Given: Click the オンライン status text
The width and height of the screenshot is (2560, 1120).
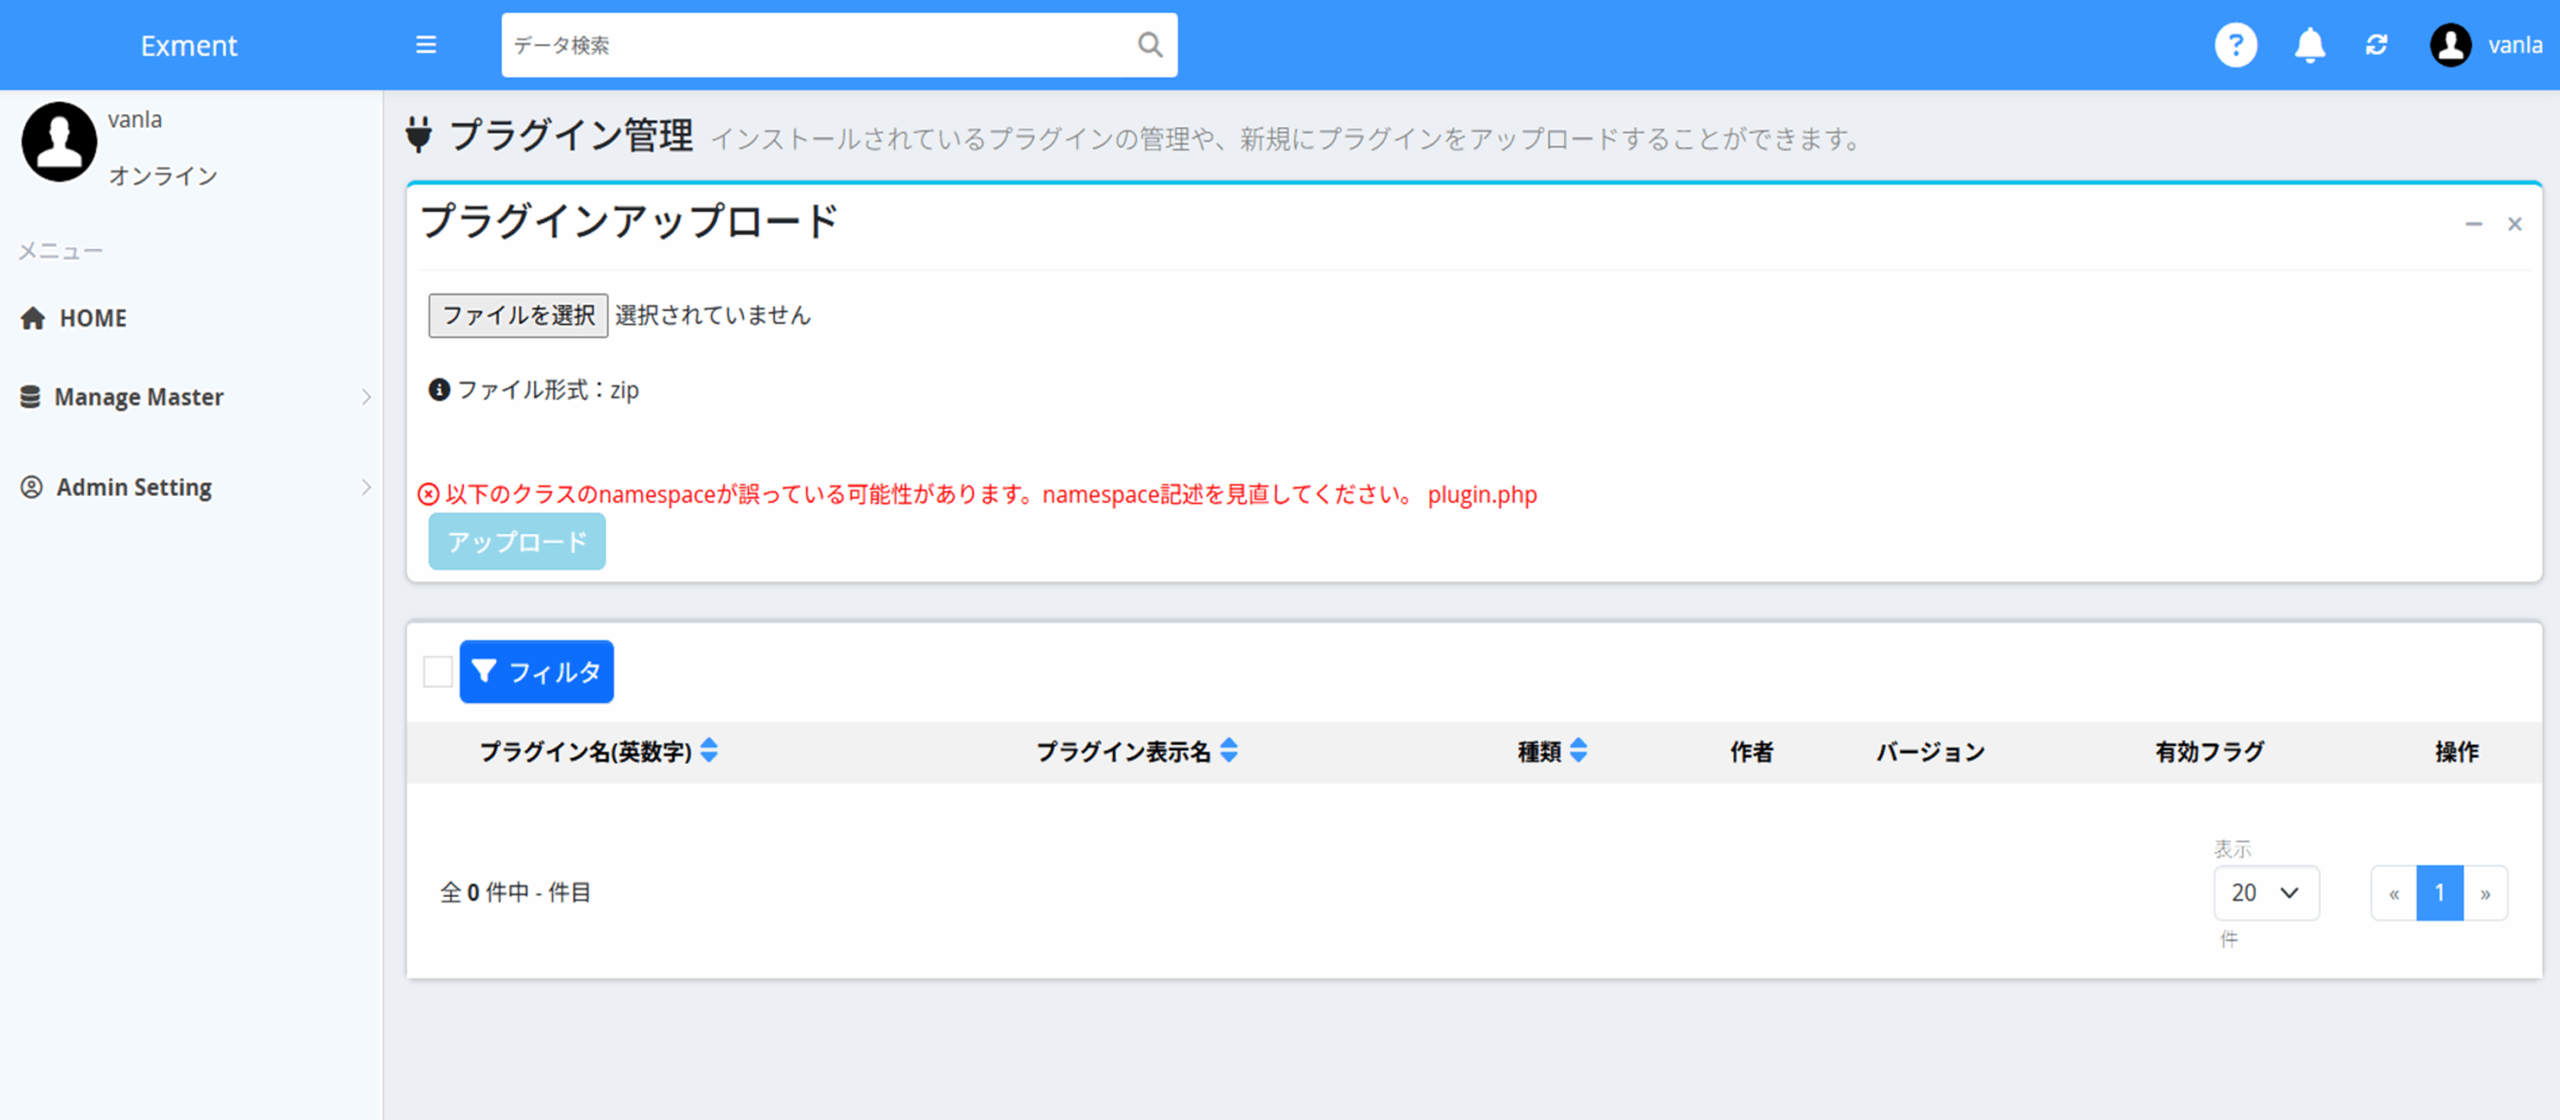Looking at the screenshot, I should click(x=163, y=176).
